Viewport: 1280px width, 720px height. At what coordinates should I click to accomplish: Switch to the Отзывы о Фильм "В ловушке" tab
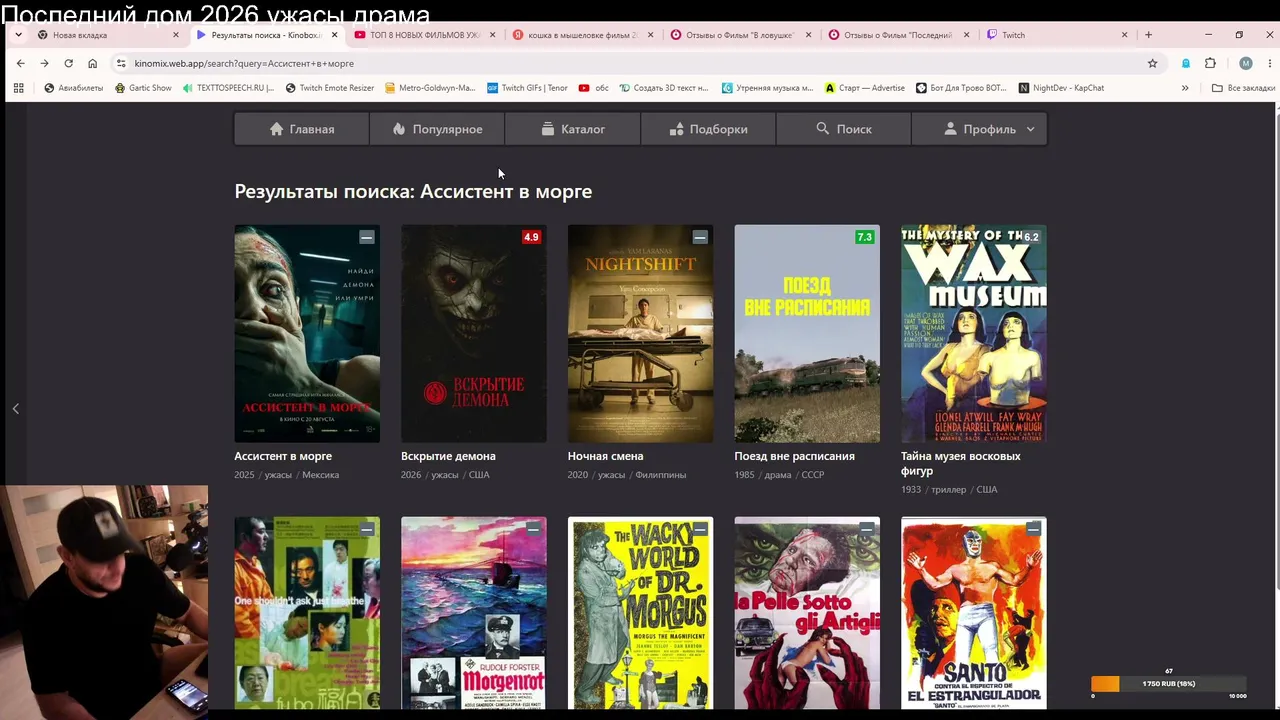click(741, 35)
